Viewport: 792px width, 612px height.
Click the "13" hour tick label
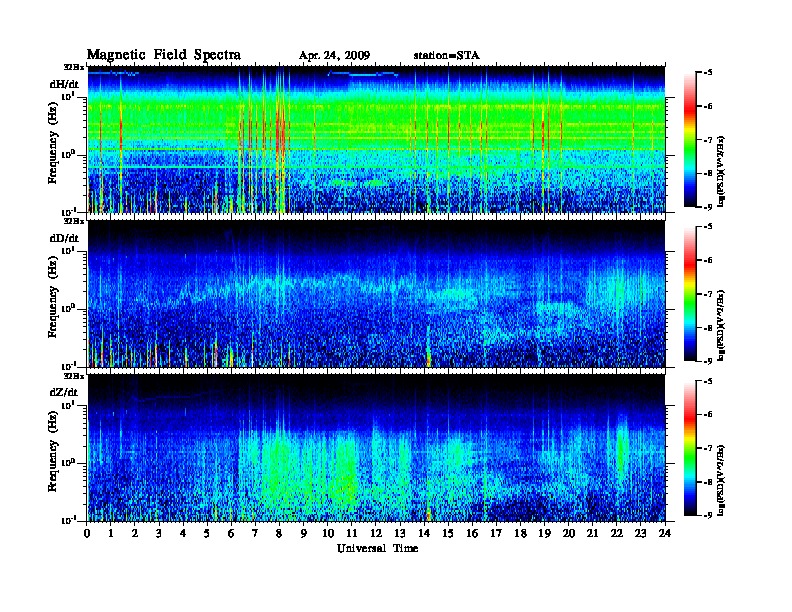[400, 534]
